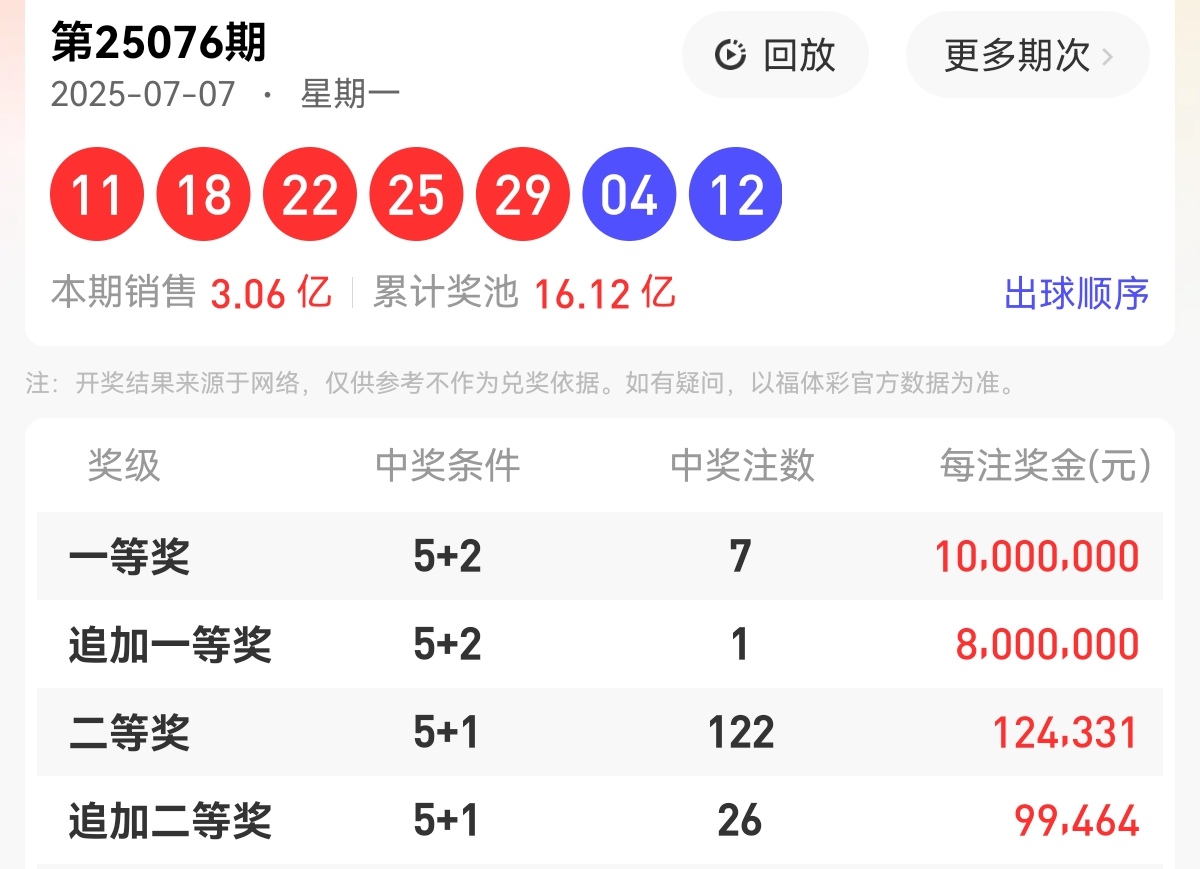Click 5+2 condition in 一等奖 row
Screen dimensions: 1200x869
(x=447, y=557)
